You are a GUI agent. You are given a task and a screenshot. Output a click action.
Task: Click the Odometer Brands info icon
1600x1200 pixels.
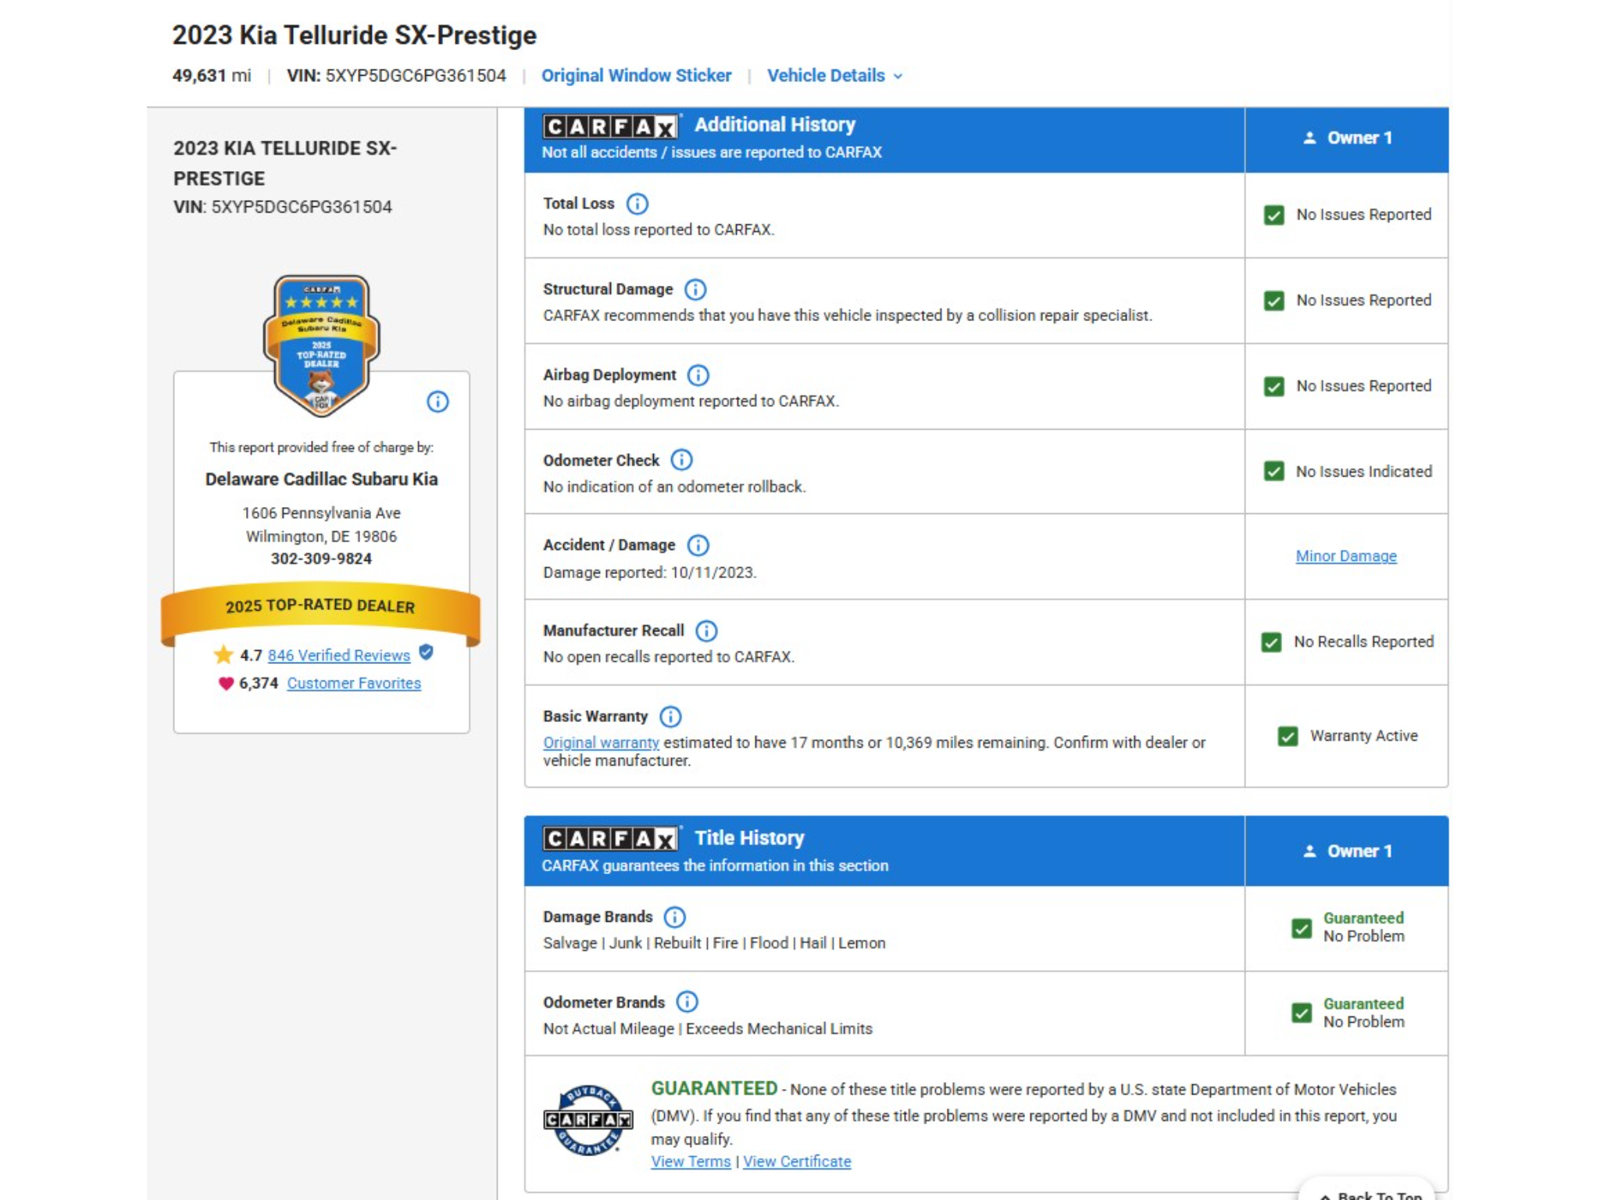687,1002
